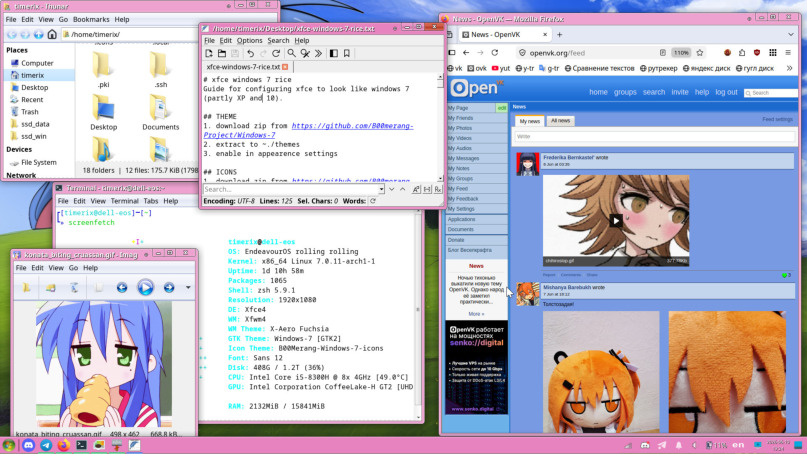Play the animation in the image viewer
The image size is (807, 454).
(146, 287)
